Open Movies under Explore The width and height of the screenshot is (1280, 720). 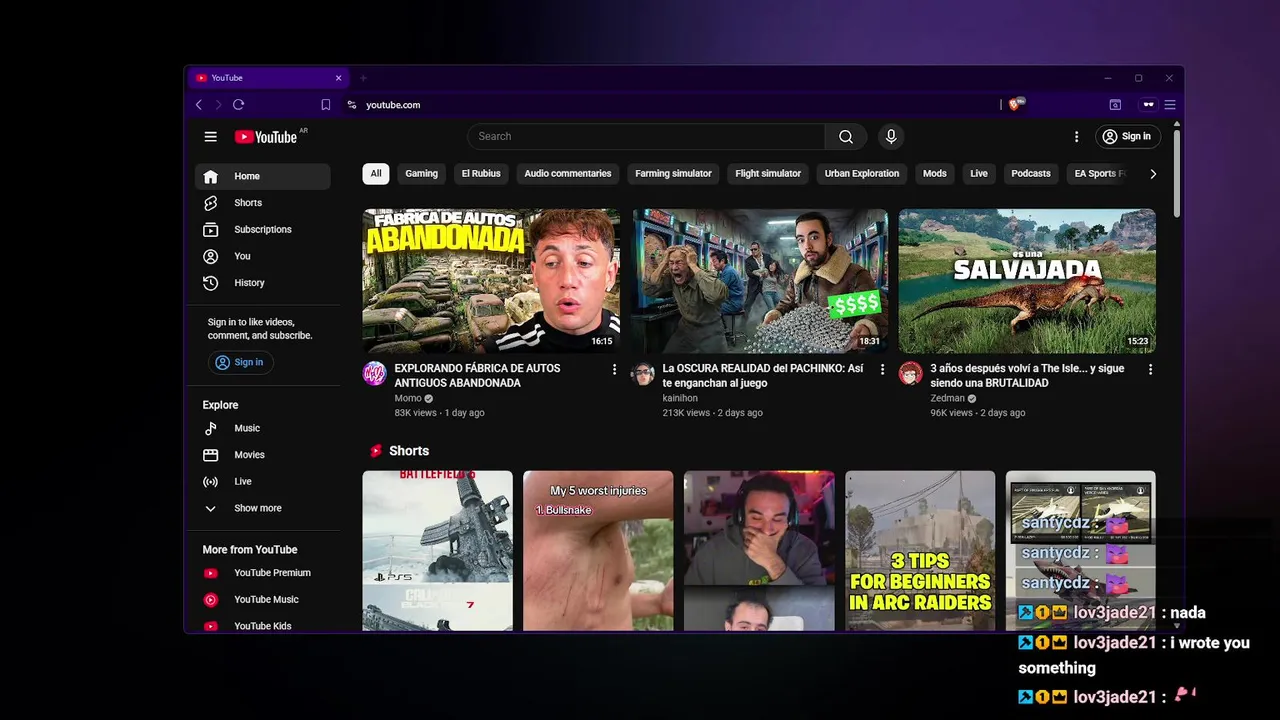coord(262,455)
